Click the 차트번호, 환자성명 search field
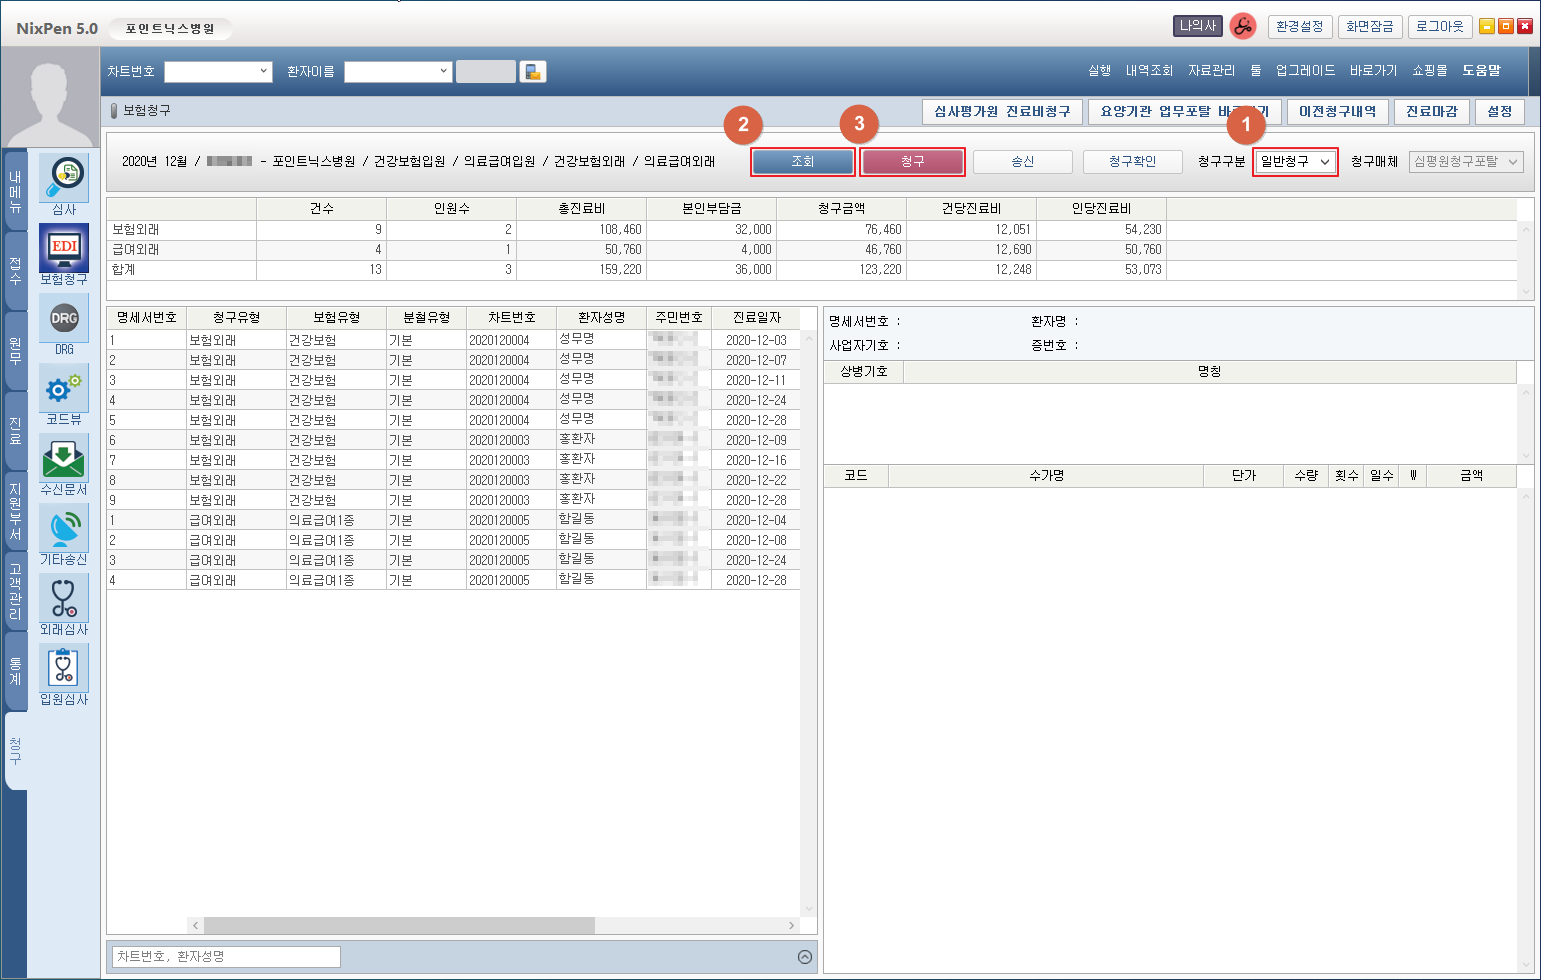The width and height of the screenshot is (1541, 980). 226,957
